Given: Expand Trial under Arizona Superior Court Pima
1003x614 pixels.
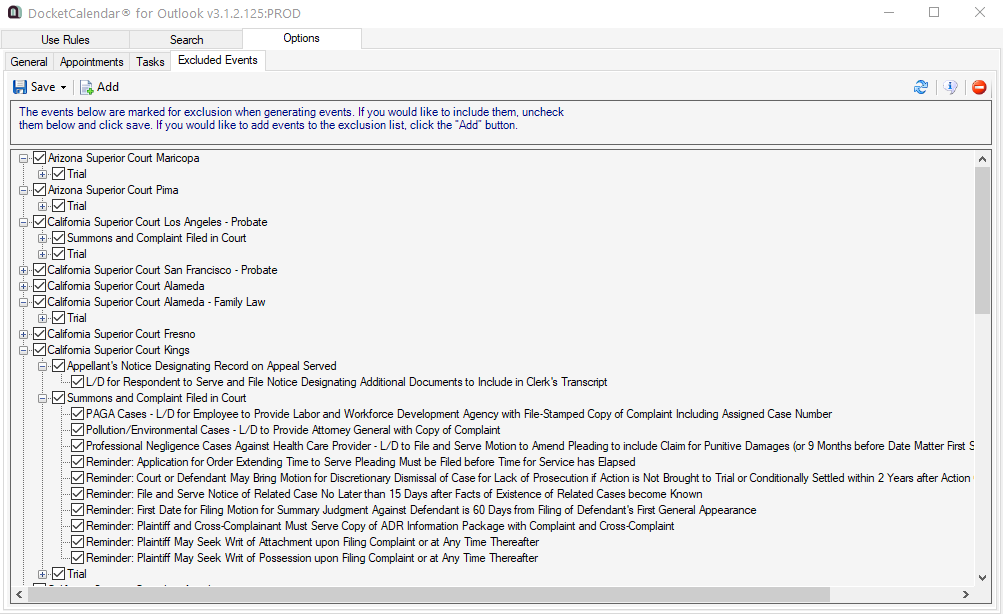Looking at the screenshot, I should coord(43,206).
